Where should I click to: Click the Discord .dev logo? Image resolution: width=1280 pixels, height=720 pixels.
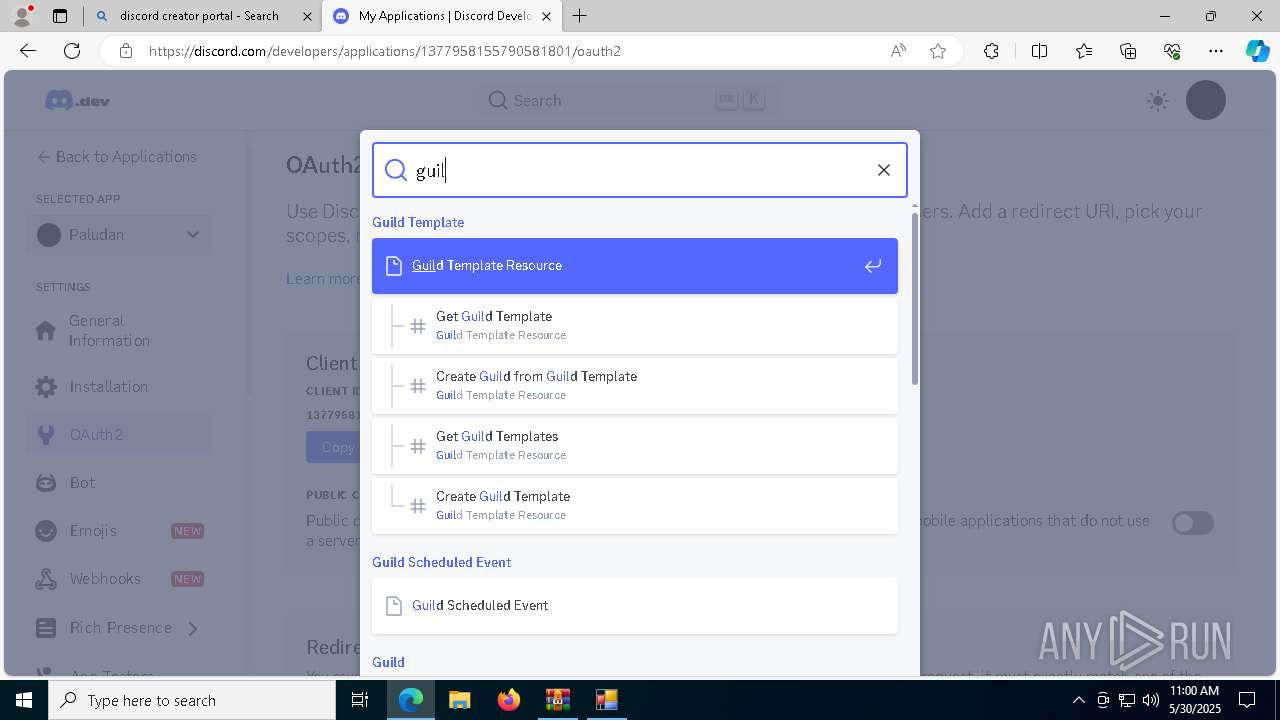click(x=77, y=101)
